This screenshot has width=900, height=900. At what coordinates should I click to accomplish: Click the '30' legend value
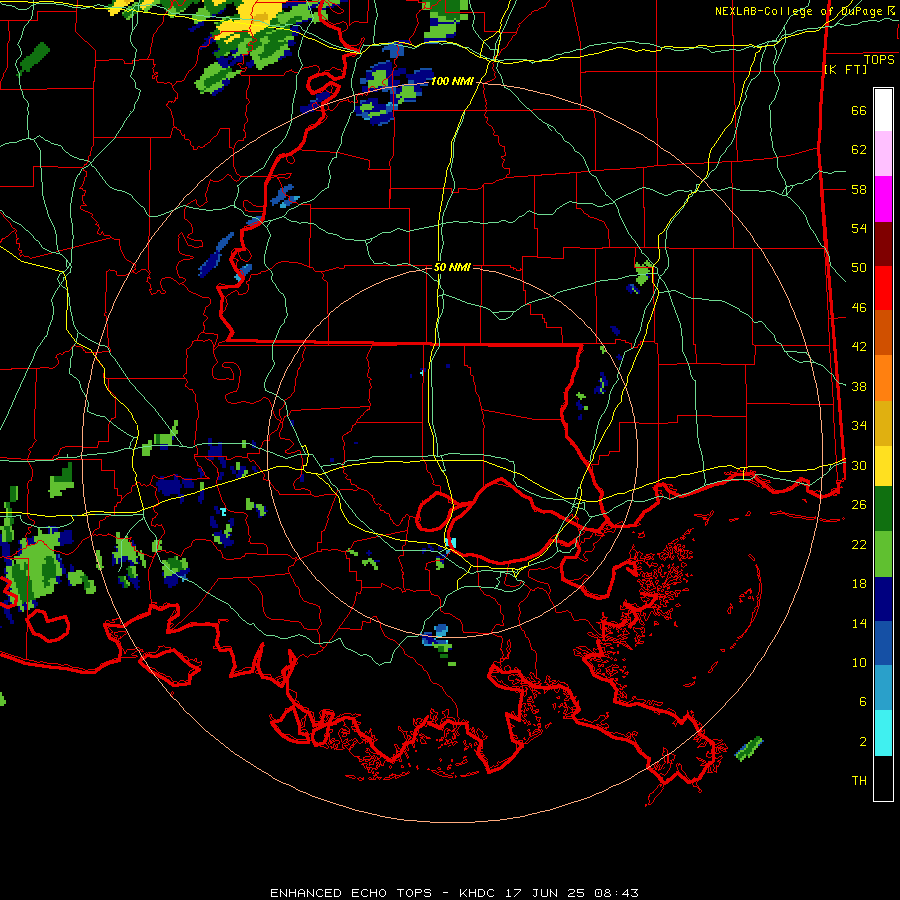pos(859,465)
